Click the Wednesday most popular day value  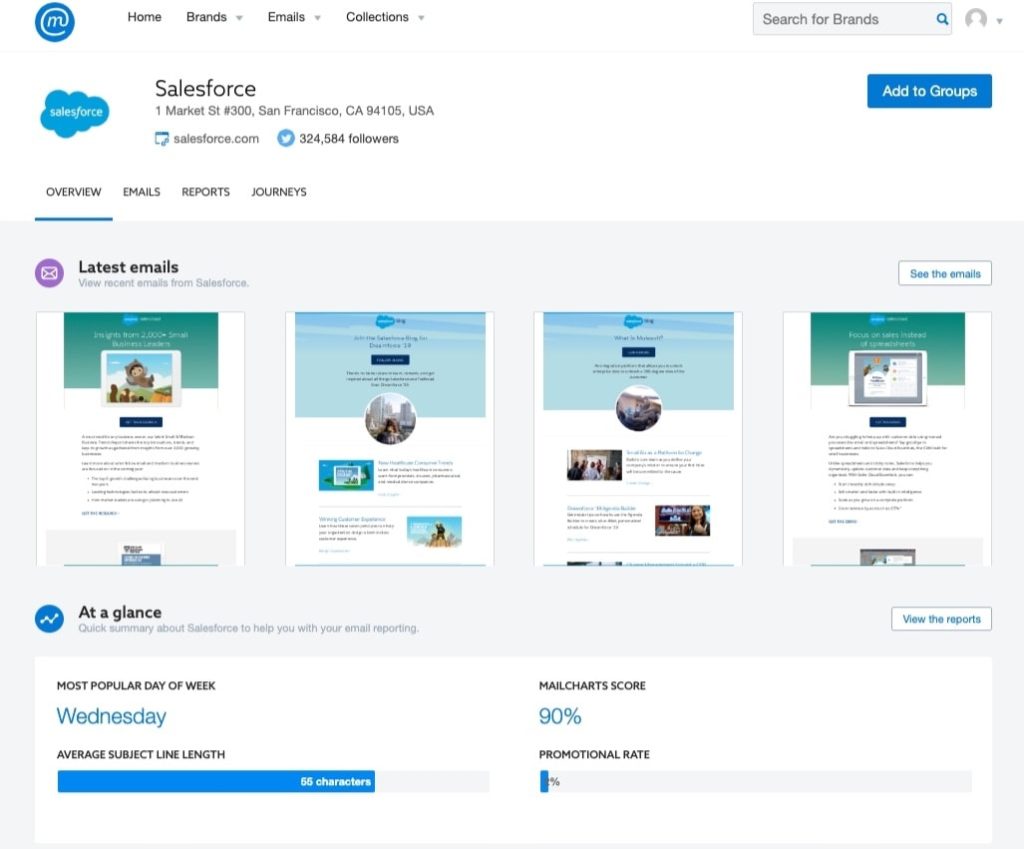tap(112, 716)
